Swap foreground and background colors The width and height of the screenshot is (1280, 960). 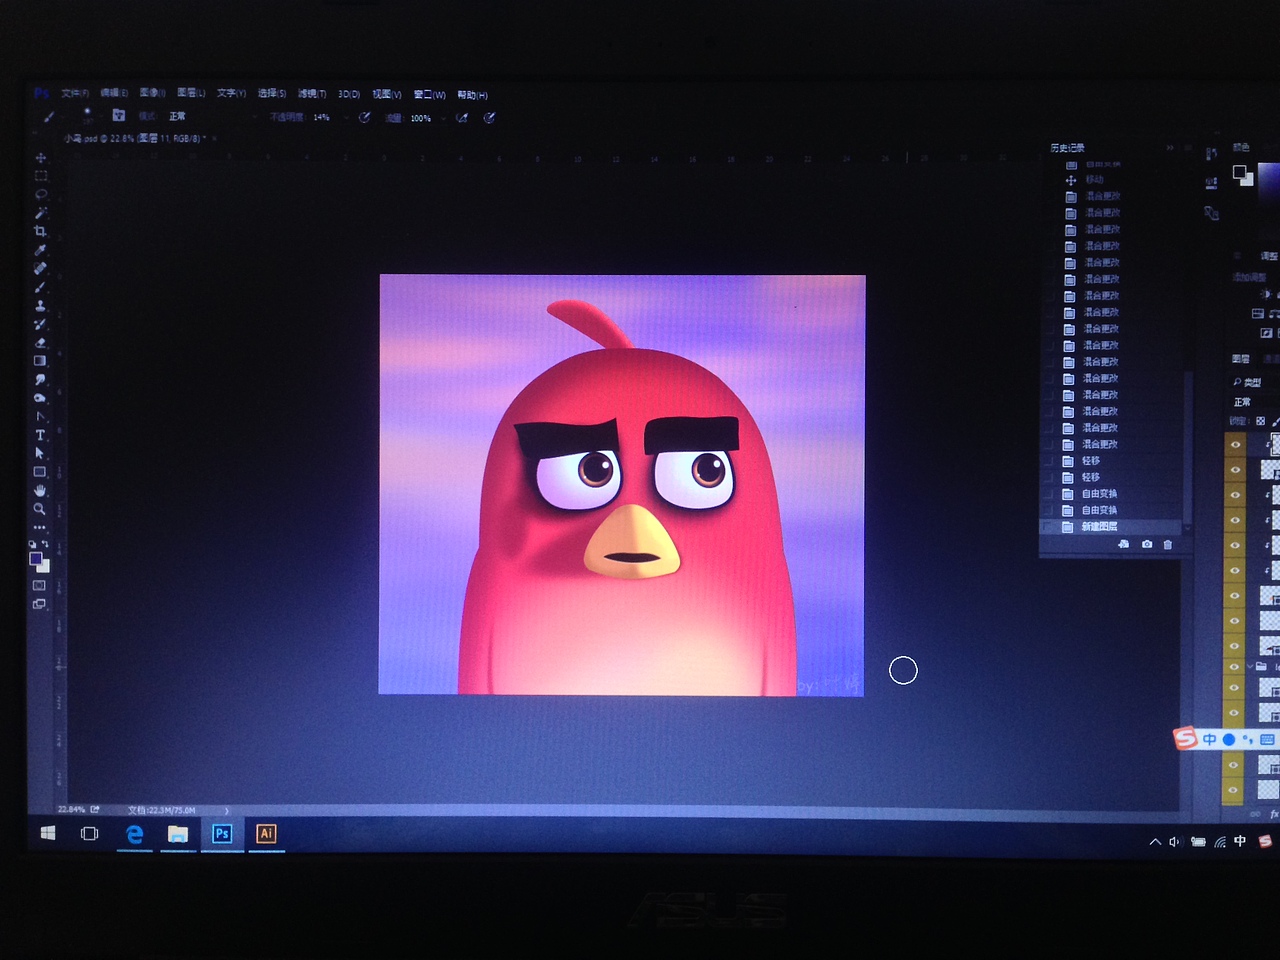coord(46,544)
